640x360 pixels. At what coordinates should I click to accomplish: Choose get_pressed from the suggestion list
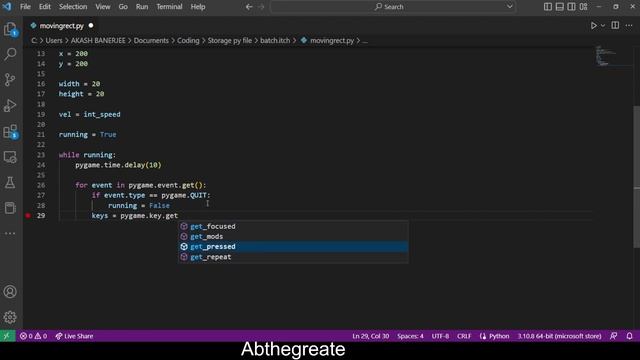[293, 247]
